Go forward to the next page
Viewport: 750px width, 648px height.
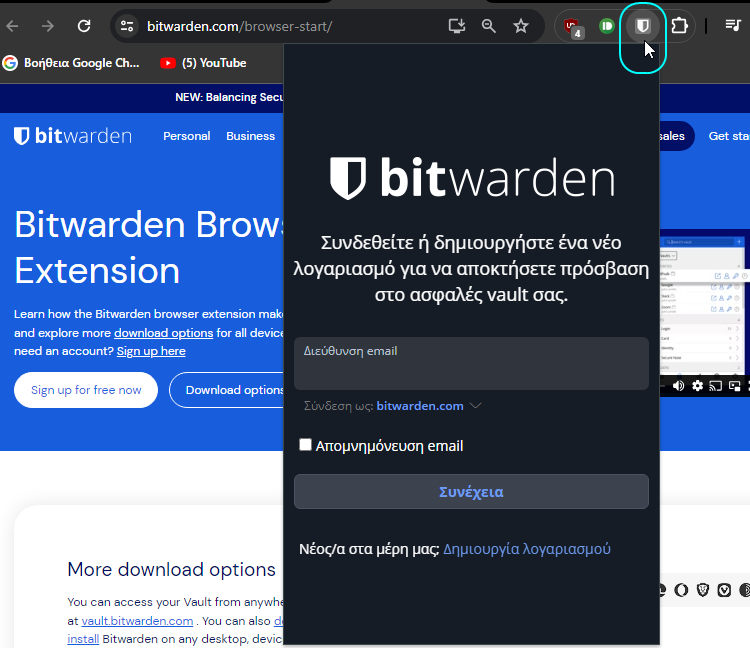(x=48, y=26)
